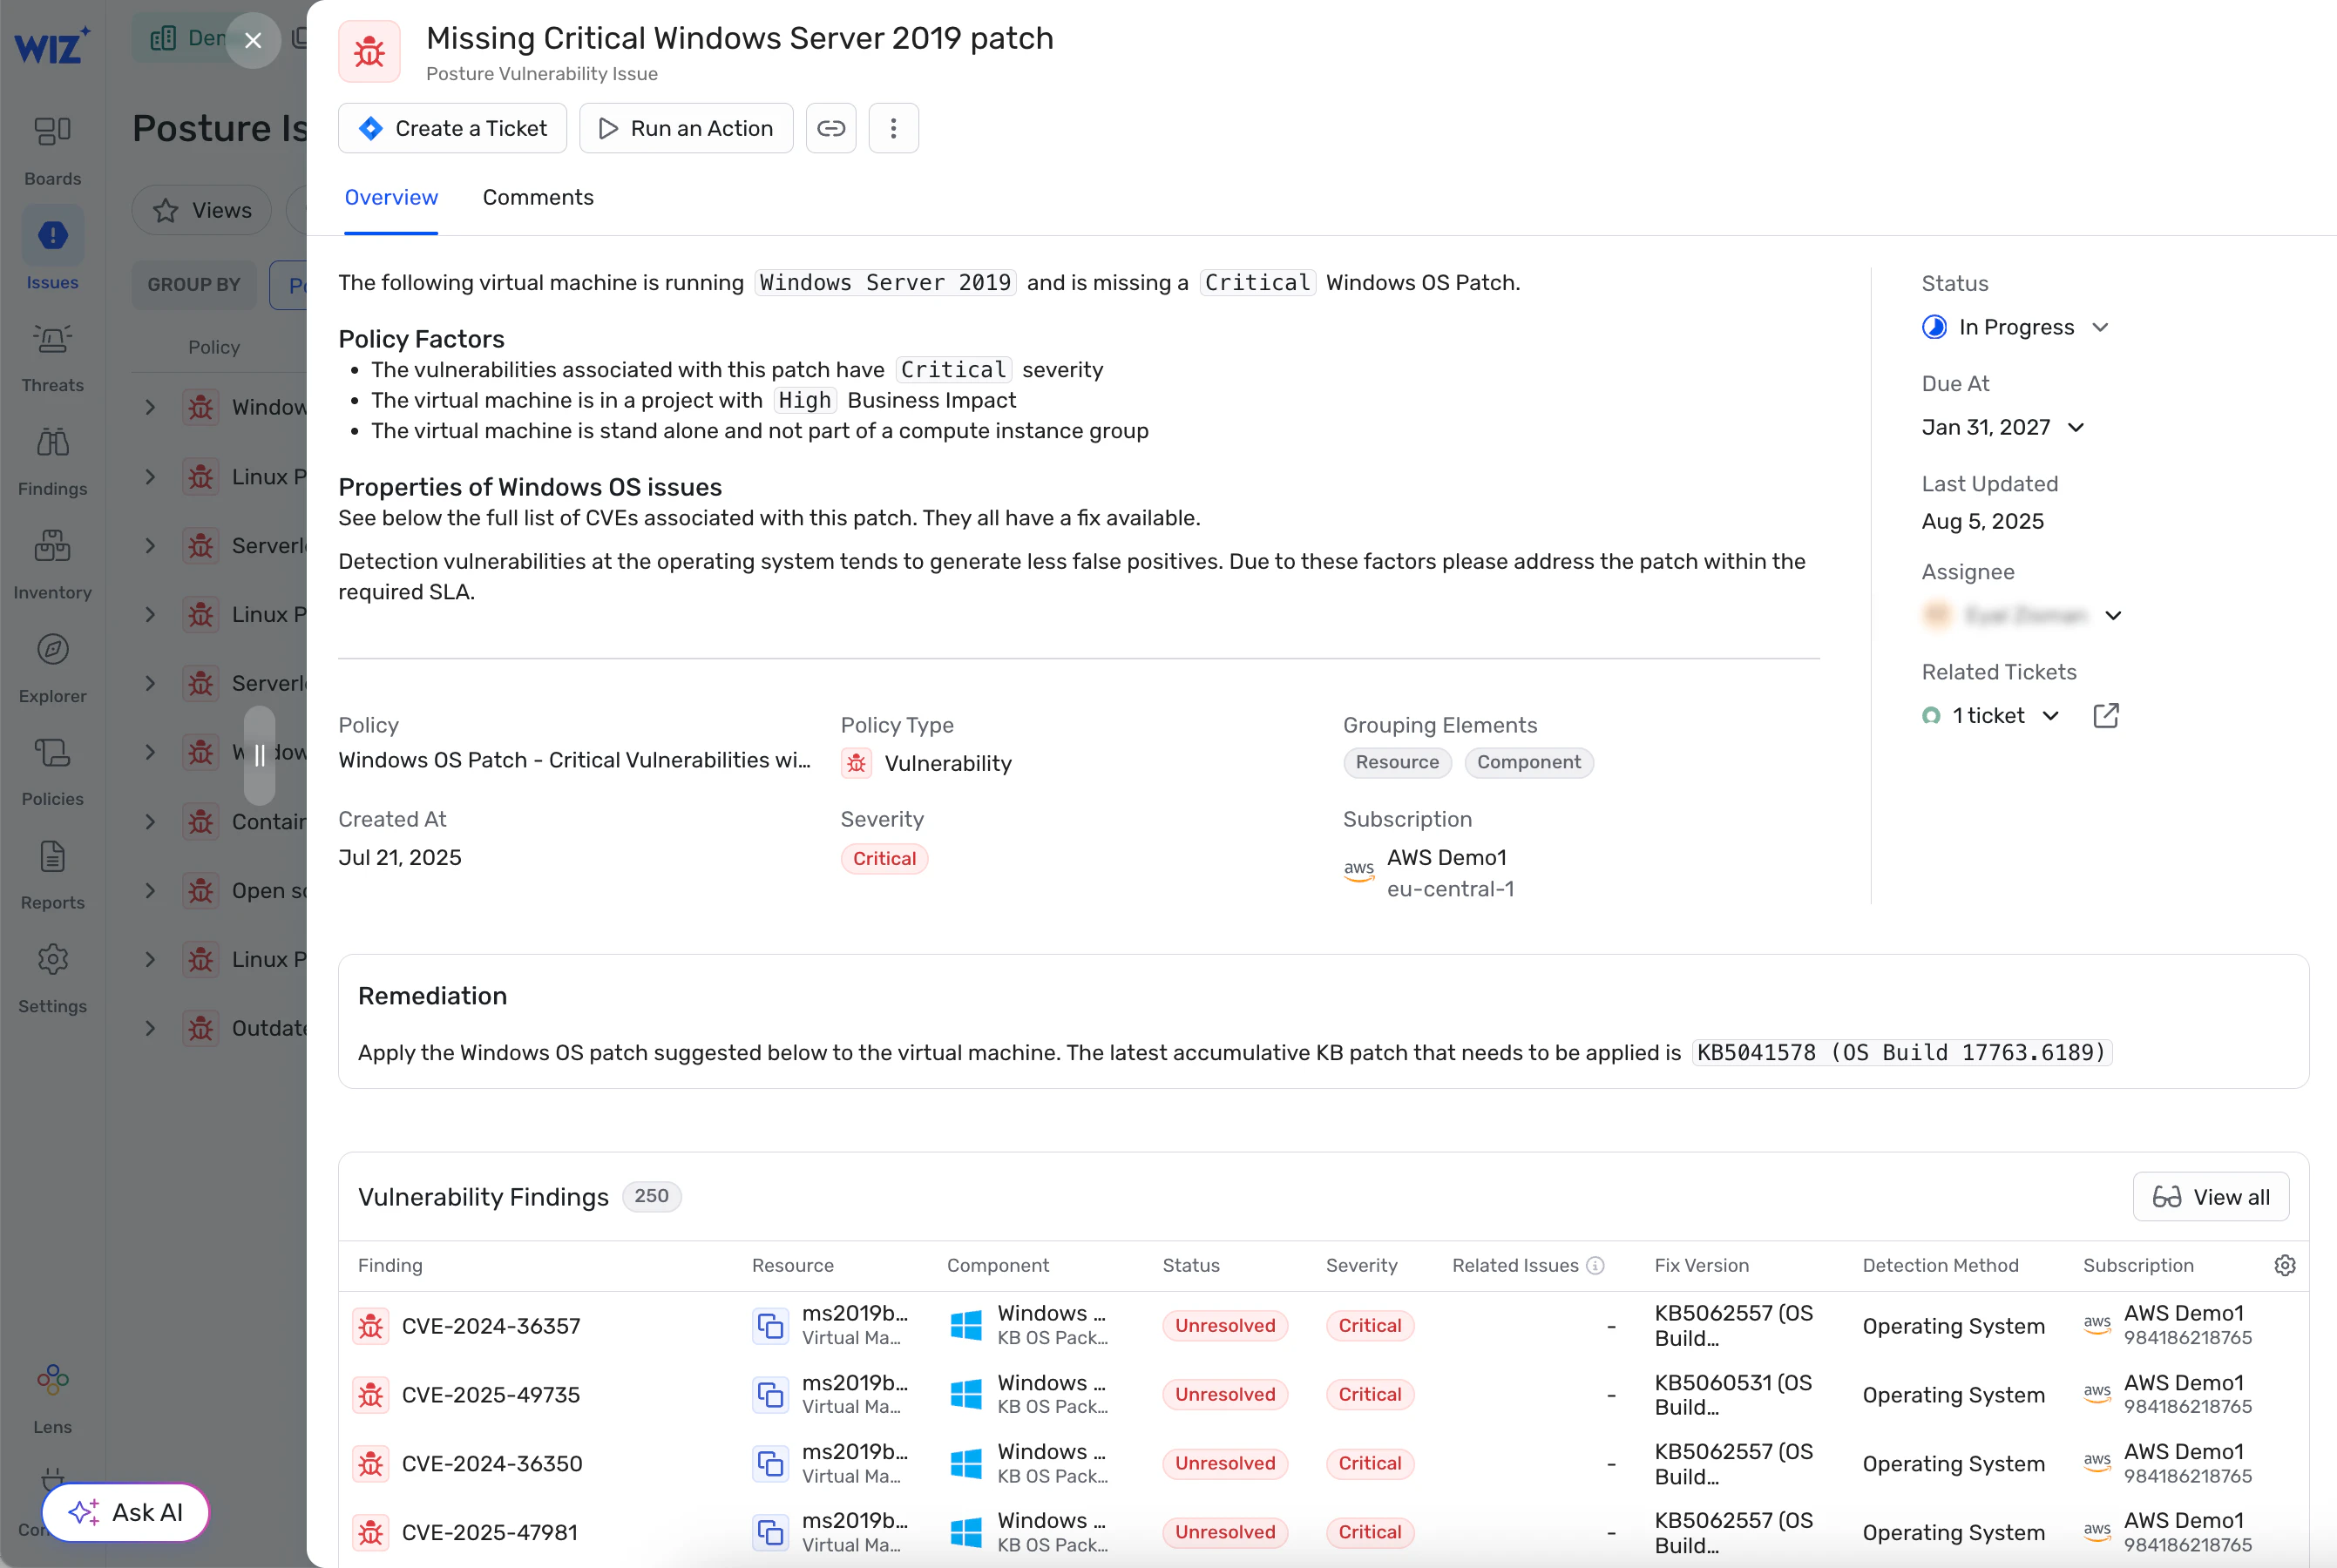The height and width of the screenshot is (1568, 2337).
Task: Click Windows logo in CVE-2024-36350 row
Action: point(966,1464)
